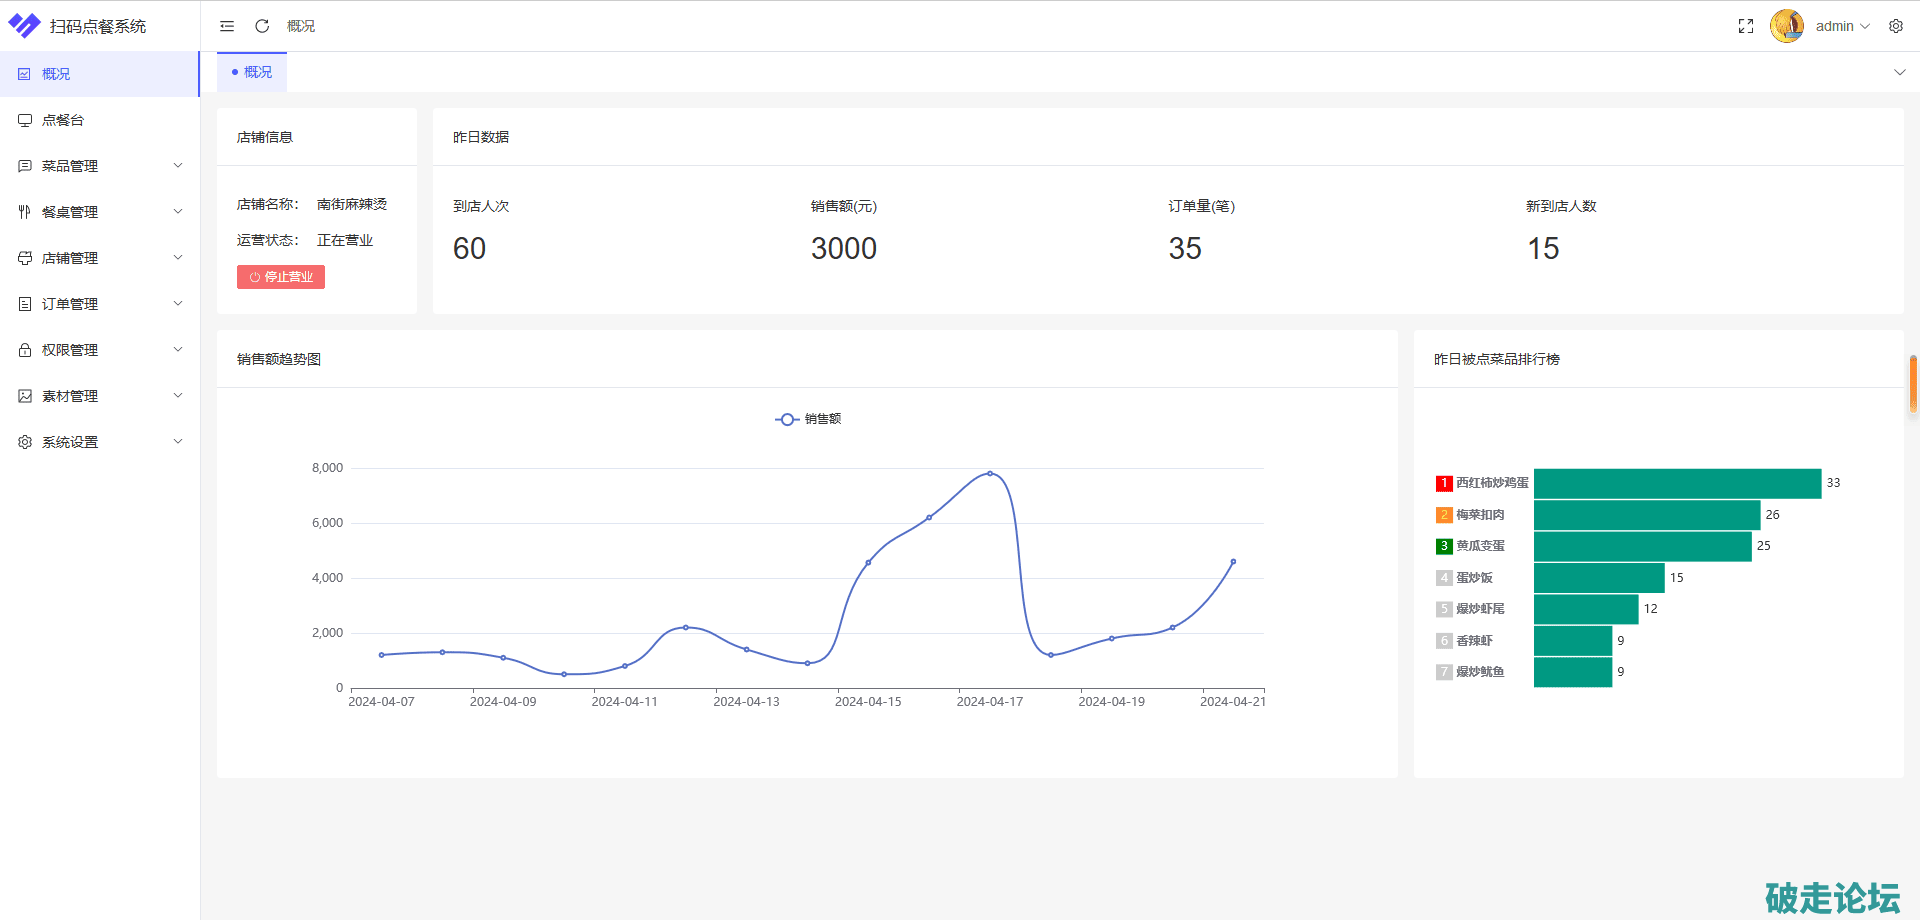This screenshot has height=920, width=1920.
Task: Click the refresh page icon
Action: coord(262,26)
